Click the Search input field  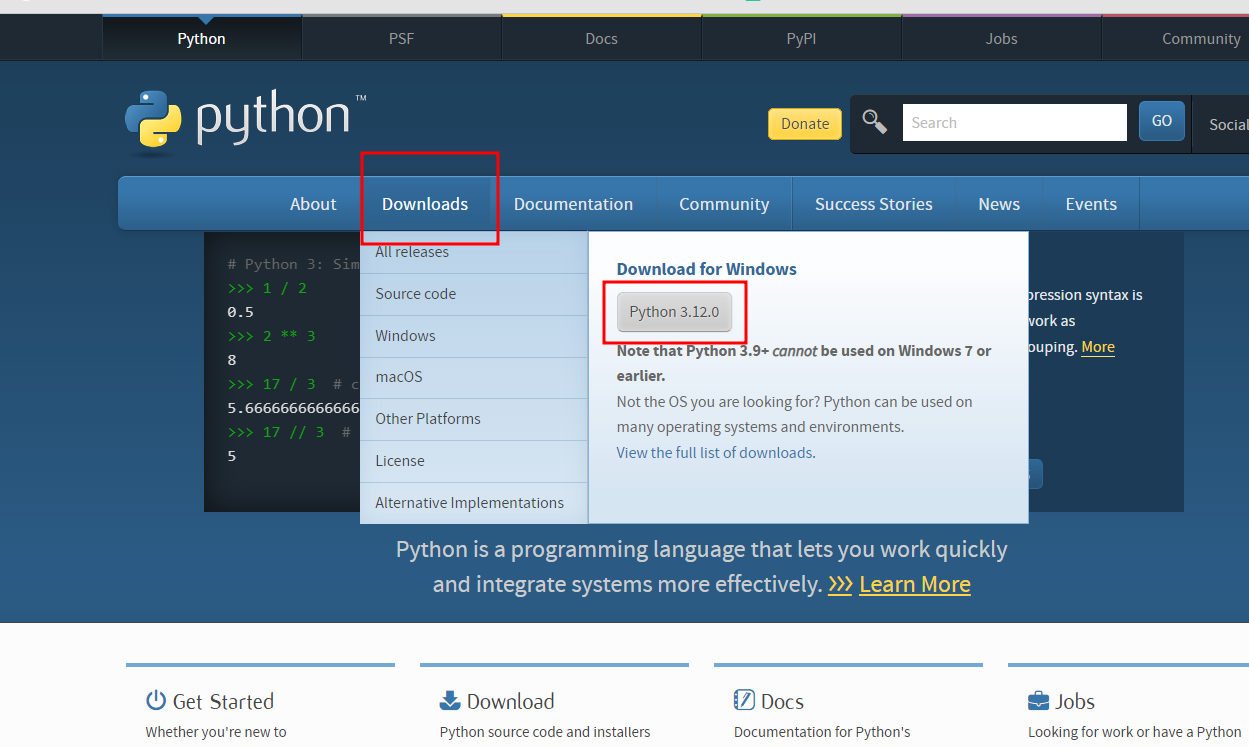[x=1015, y=123]
